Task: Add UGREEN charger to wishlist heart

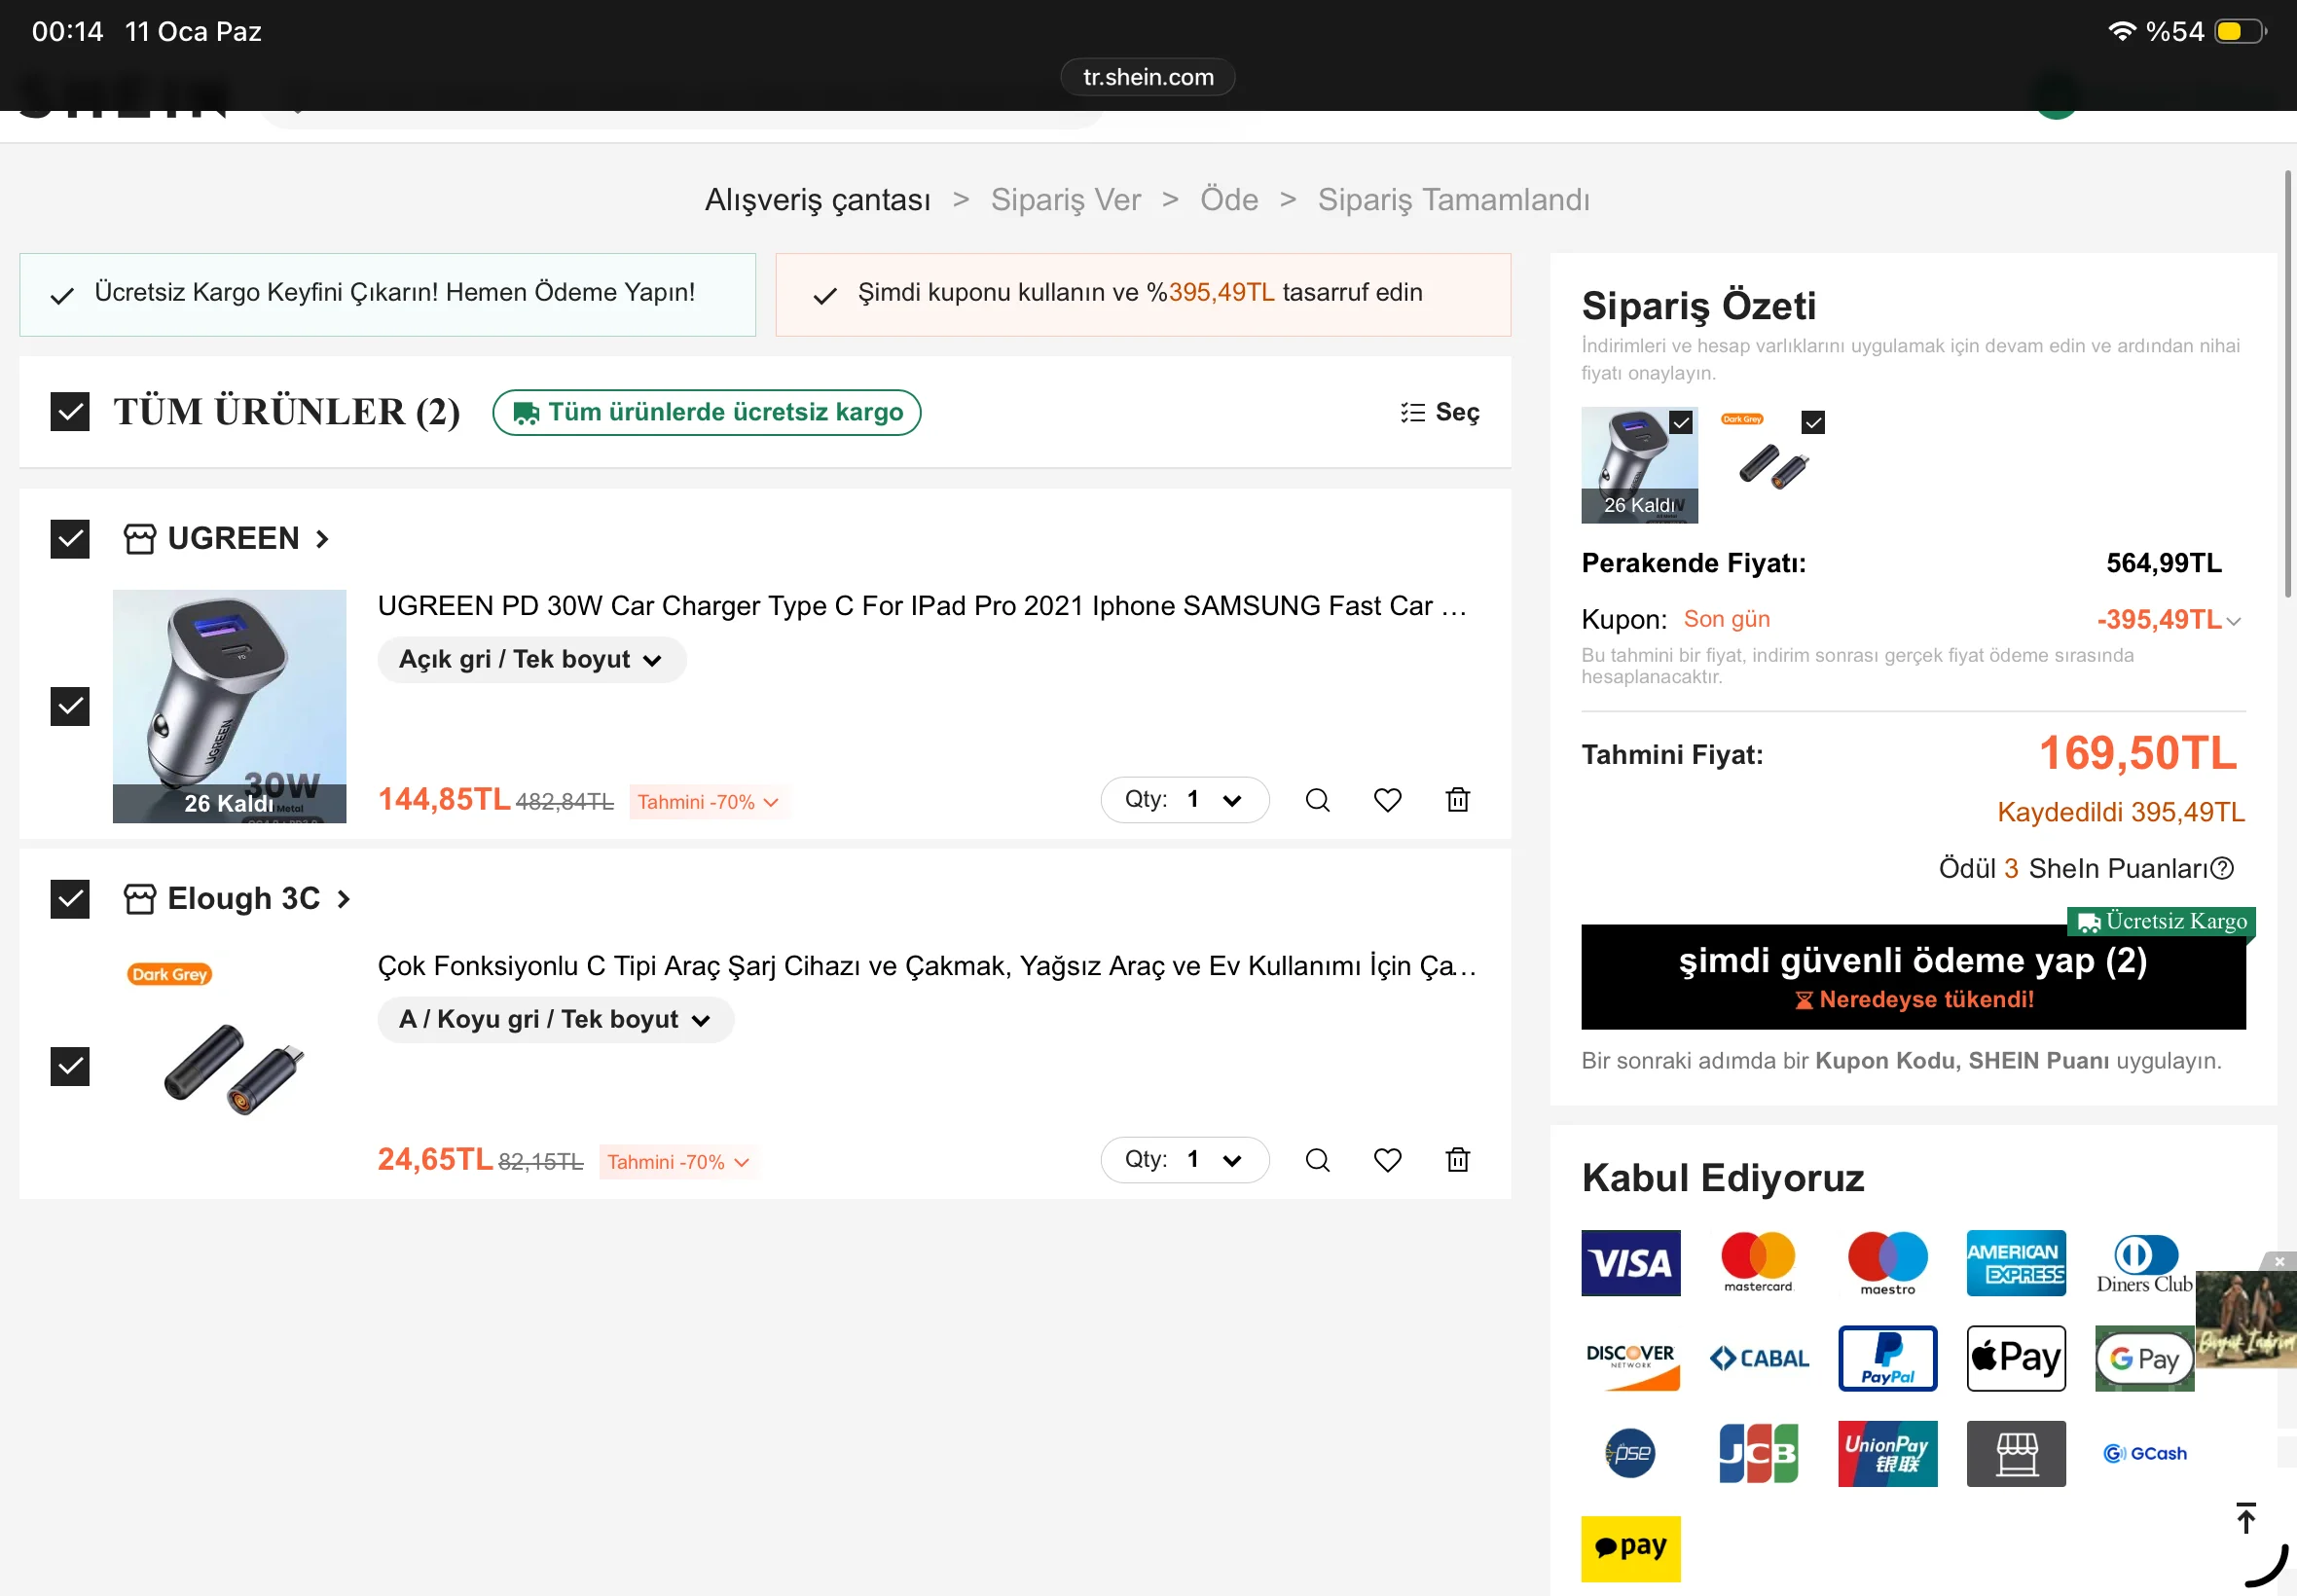Action: click(x=1387, y=800)
